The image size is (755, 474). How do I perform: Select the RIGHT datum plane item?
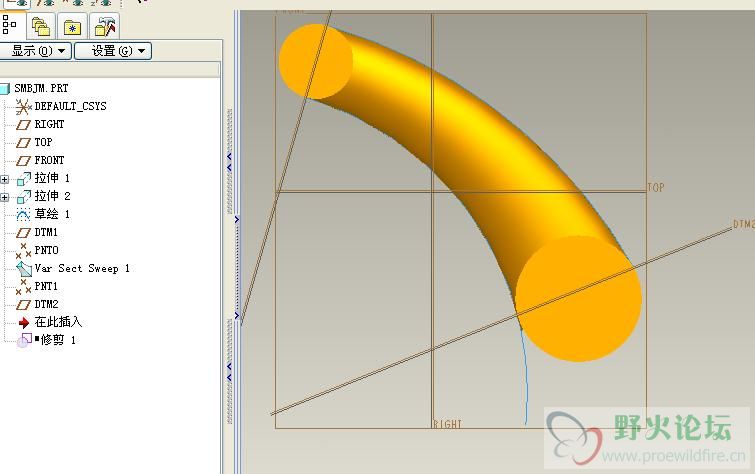pyautogui.click(x=49, y=124)
